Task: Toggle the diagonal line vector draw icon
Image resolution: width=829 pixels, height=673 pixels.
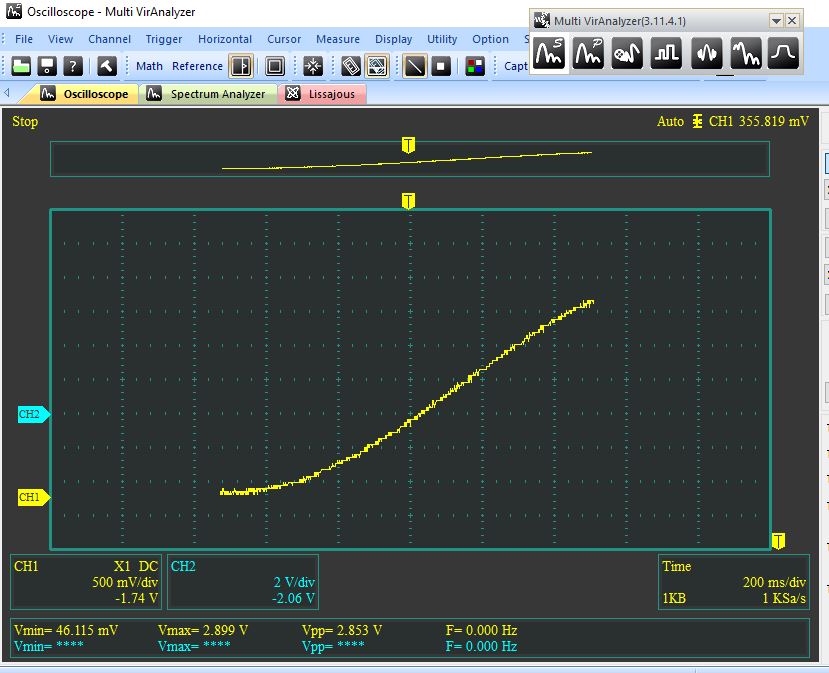Action: pos(414,66)
